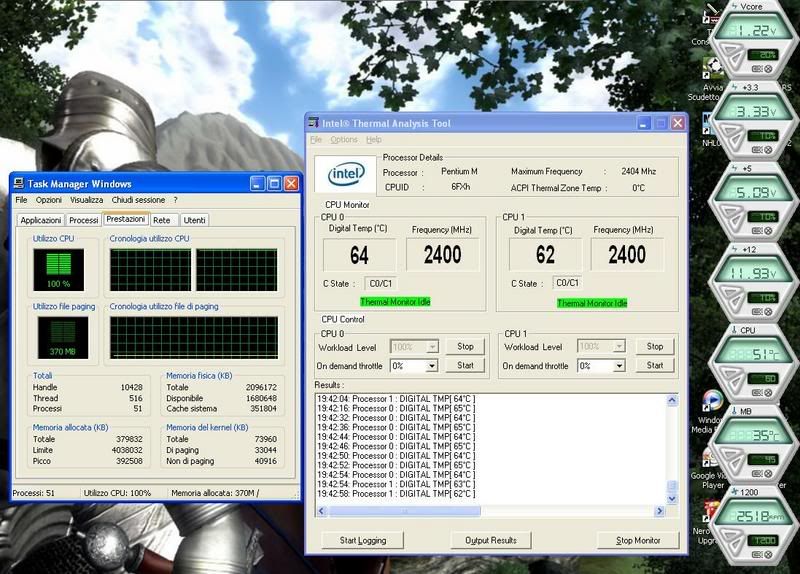Viewport: 800px width, 574px height.
Task: Click the CPU temperature gadget showing 51°C
Action: [x=757, y=355]
